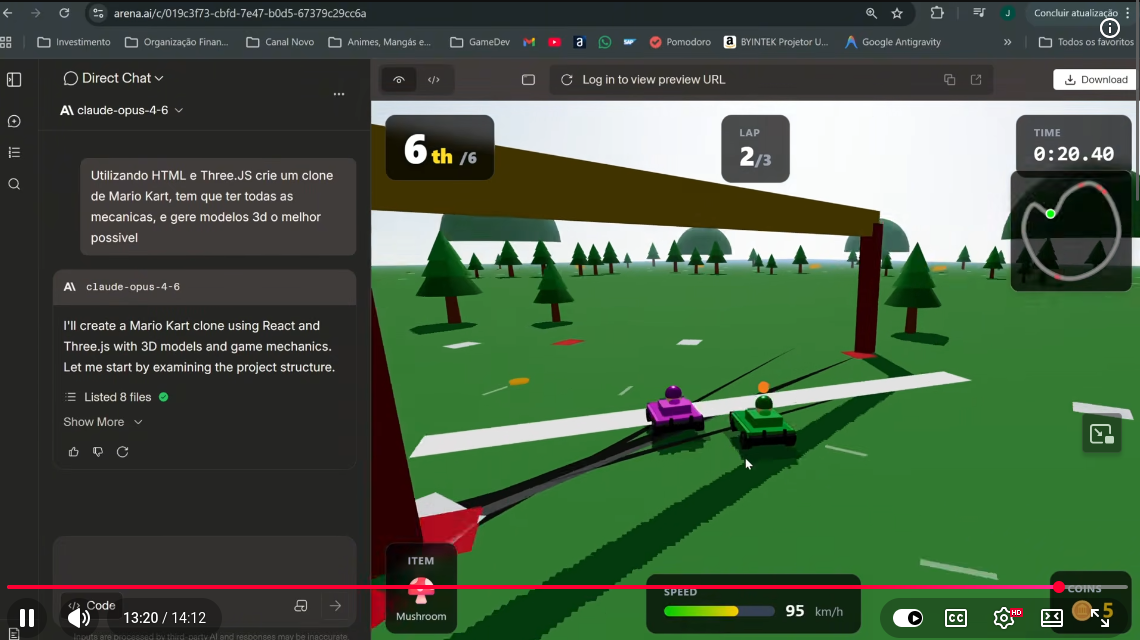Viewport: 1140px width, 640px height.
Task: Open the browser extensions puzzle icon
Action: [x=937, y=13]
